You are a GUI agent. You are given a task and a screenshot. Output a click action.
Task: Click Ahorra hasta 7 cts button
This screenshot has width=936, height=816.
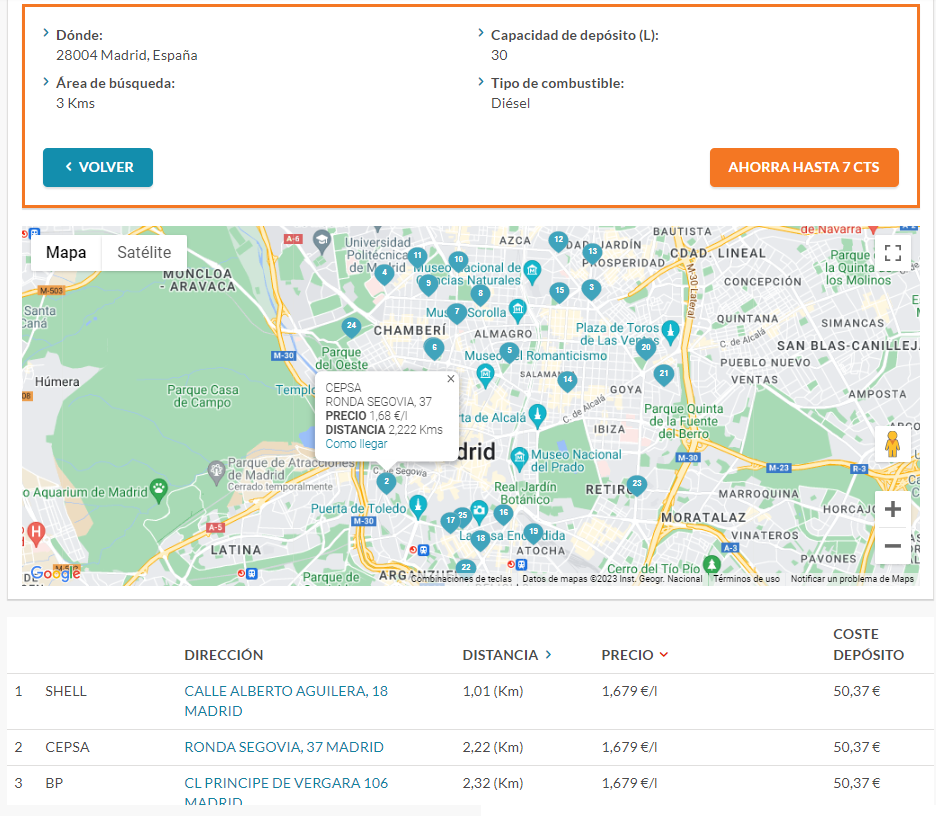(803, 167)
